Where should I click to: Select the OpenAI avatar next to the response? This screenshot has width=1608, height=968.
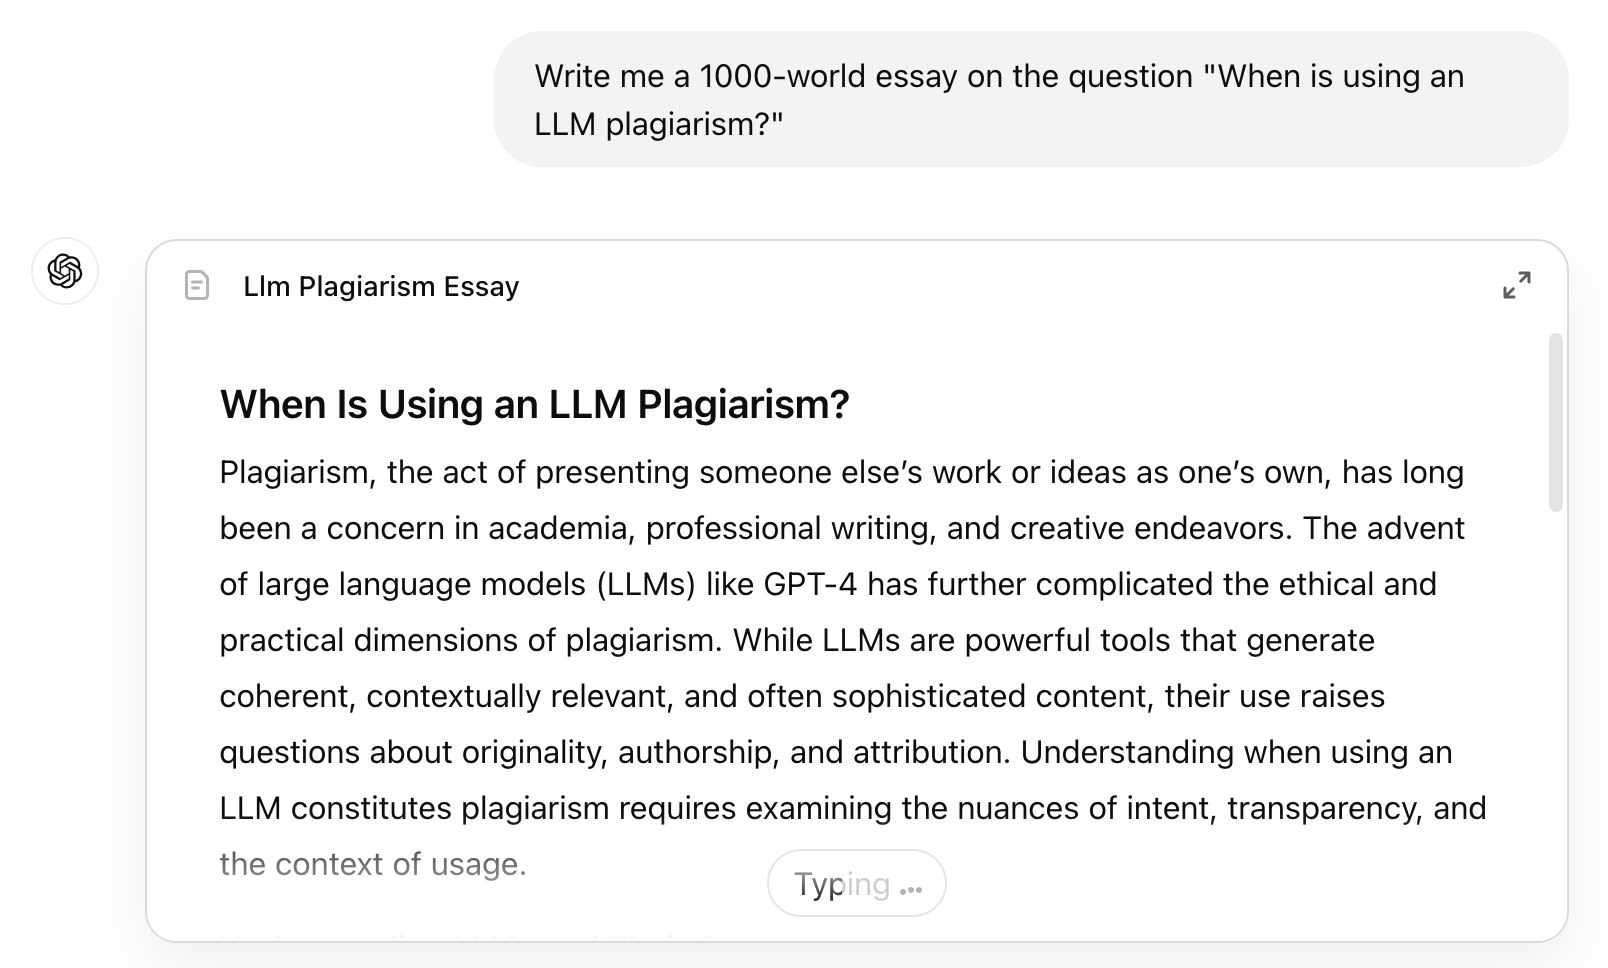64,271
